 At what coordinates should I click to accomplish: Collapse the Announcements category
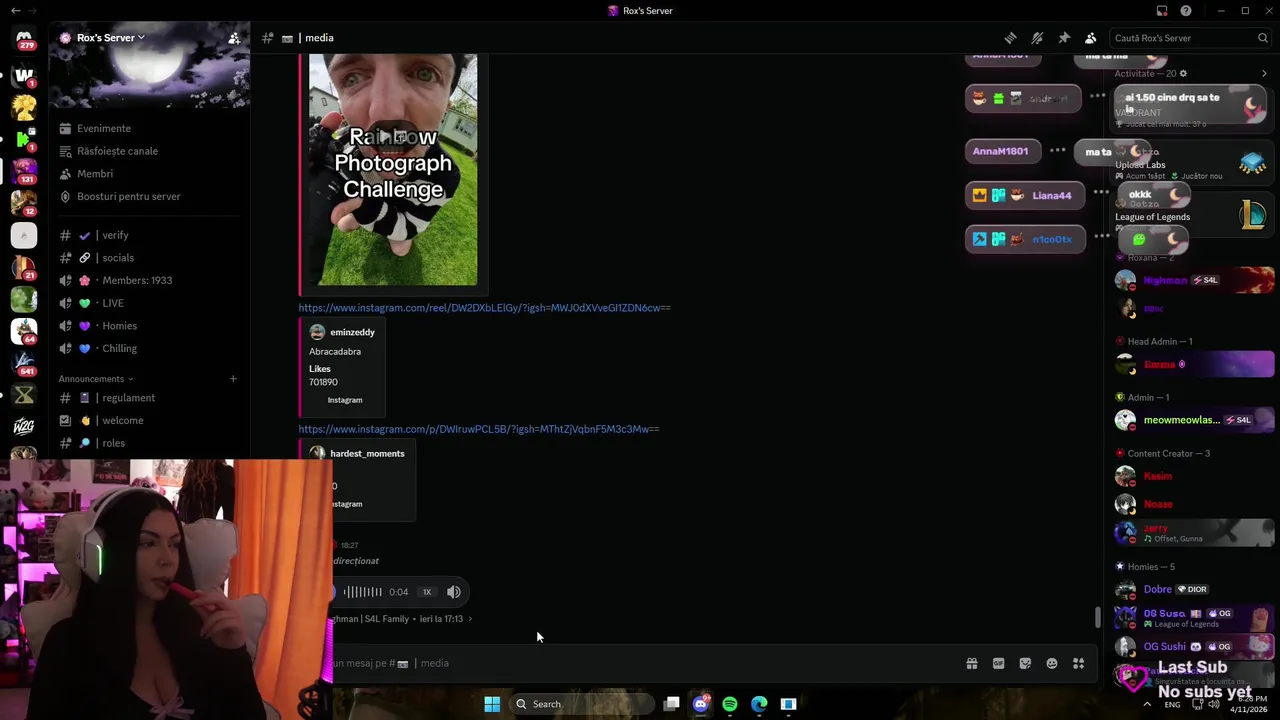(x=96, y=379)
